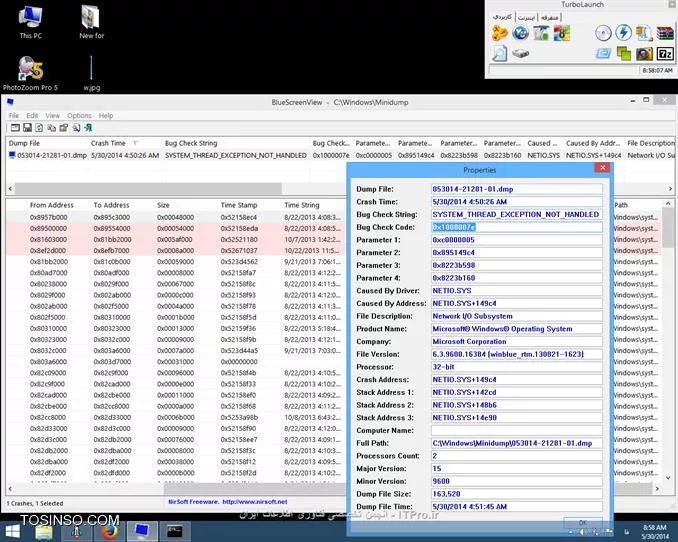Select driver row with From Address 0x8957b000
Screen dimensions: 678x542
pyautogui.click(x=177, y=217)
